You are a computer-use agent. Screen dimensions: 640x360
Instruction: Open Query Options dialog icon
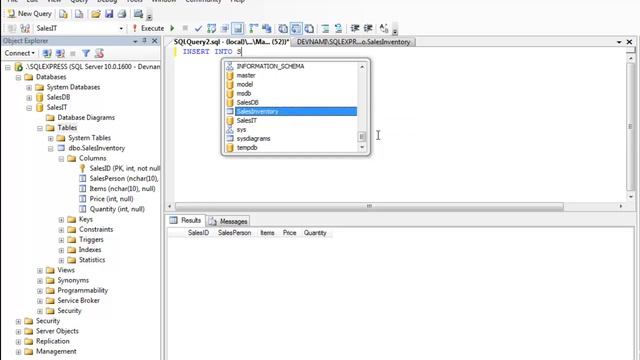click(224, 28)
